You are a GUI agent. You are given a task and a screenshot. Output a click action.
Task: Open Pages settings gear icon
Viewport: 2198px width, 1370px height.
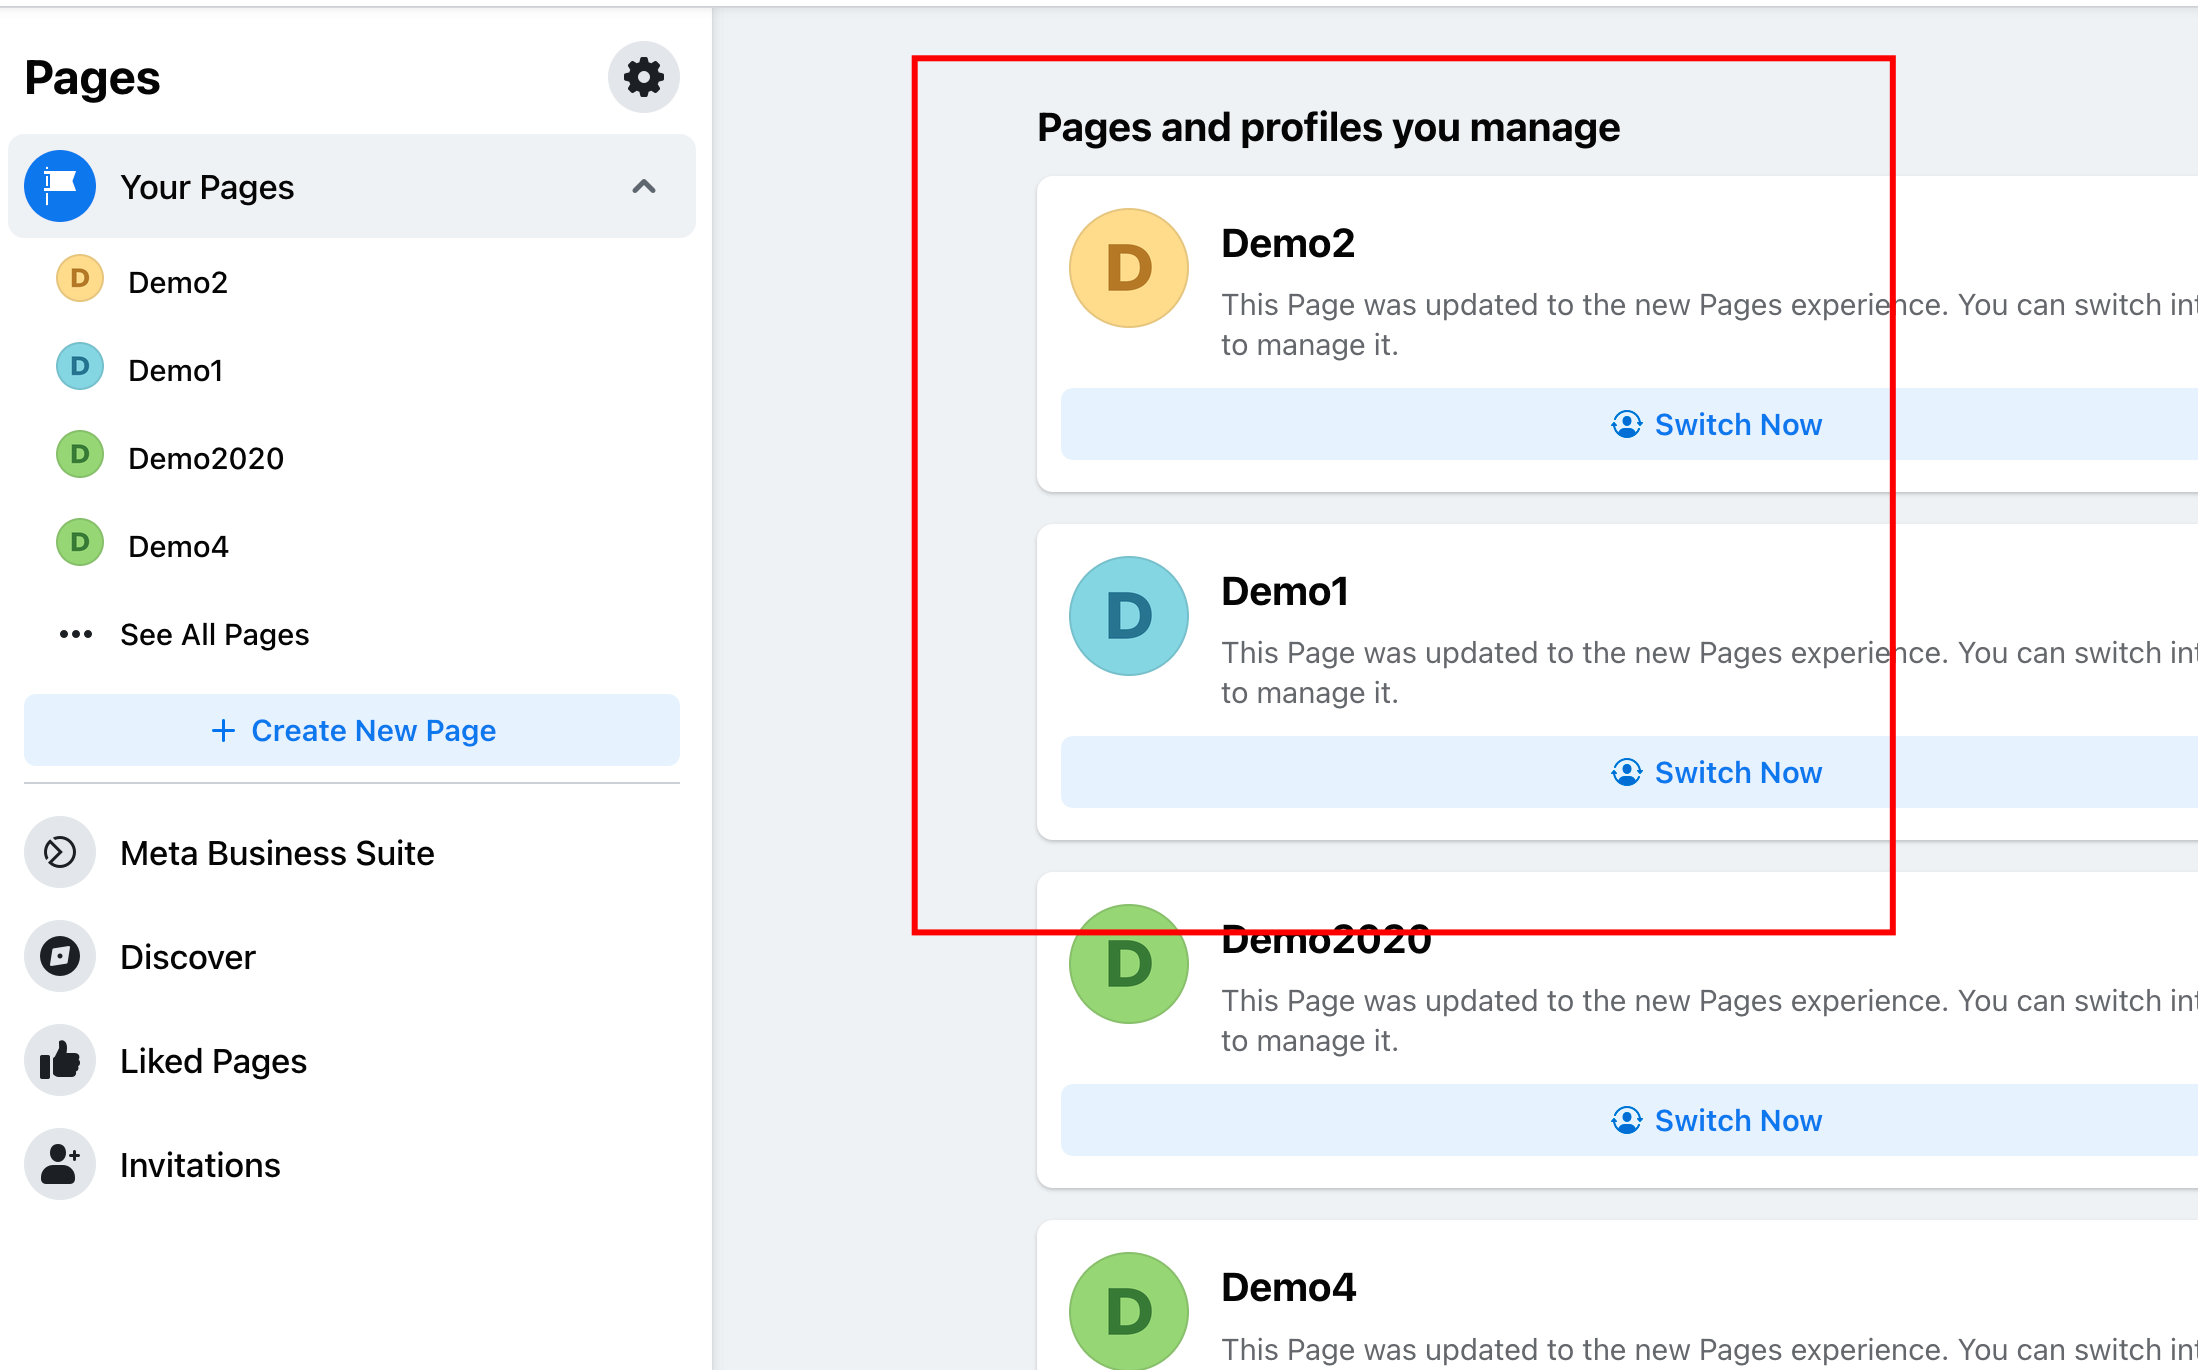point(643,77)
